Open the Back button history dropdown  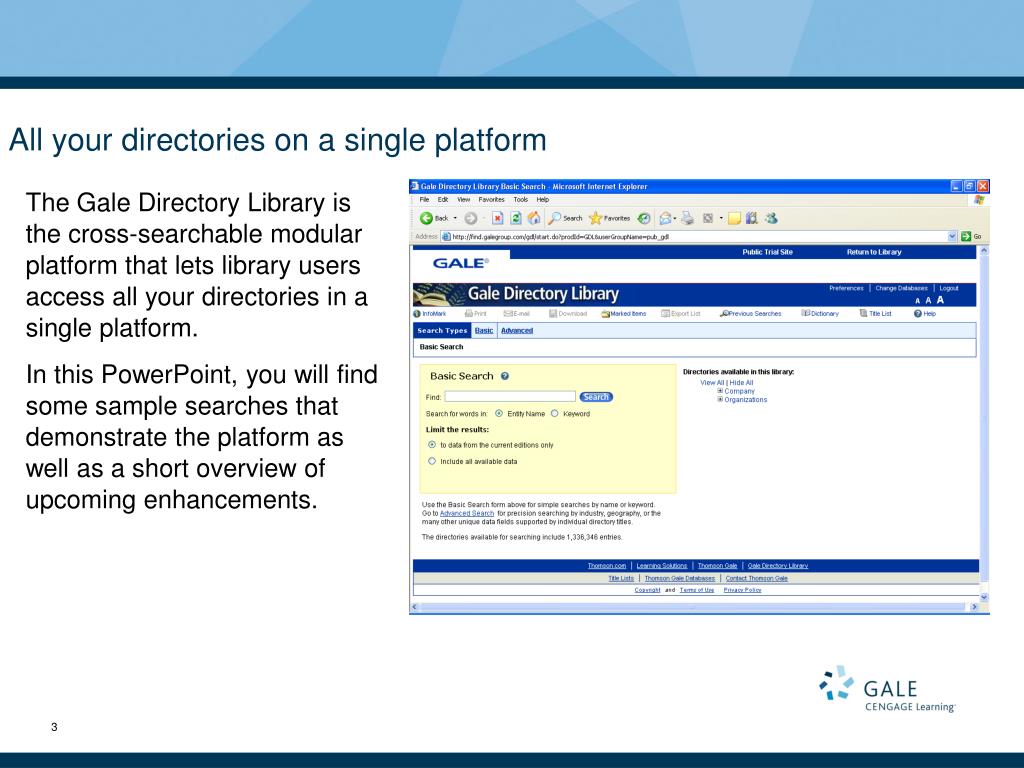click(x=455, y=218)
